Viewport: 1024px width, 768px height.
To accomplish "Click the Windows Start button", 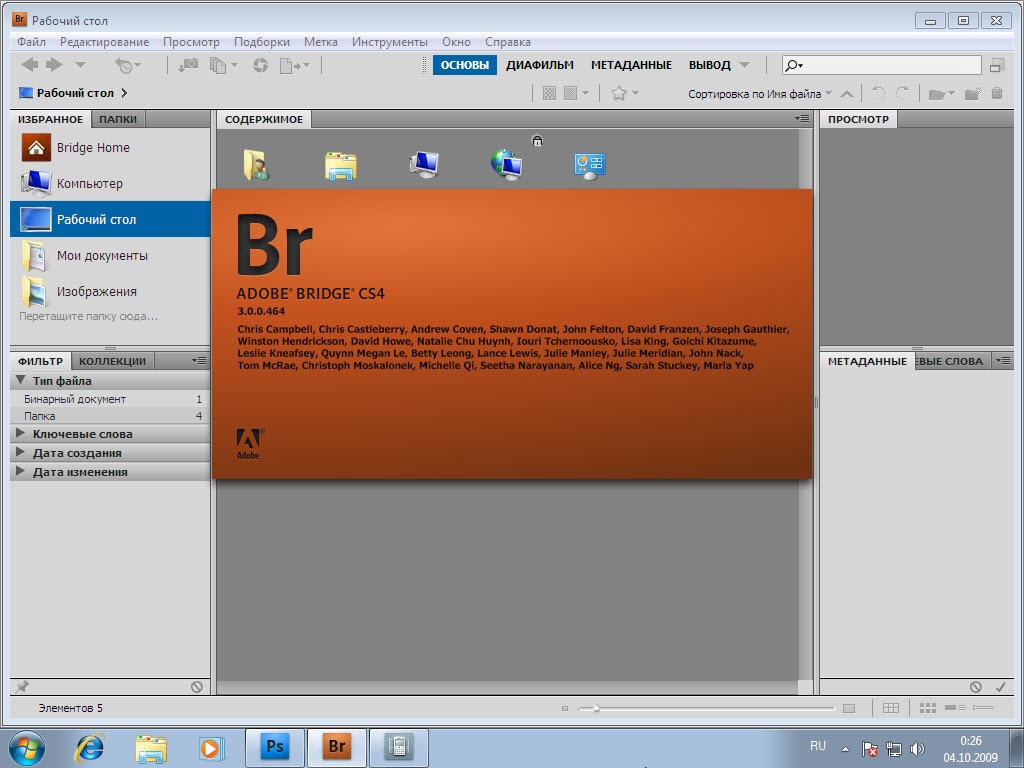I will [27, 748].
